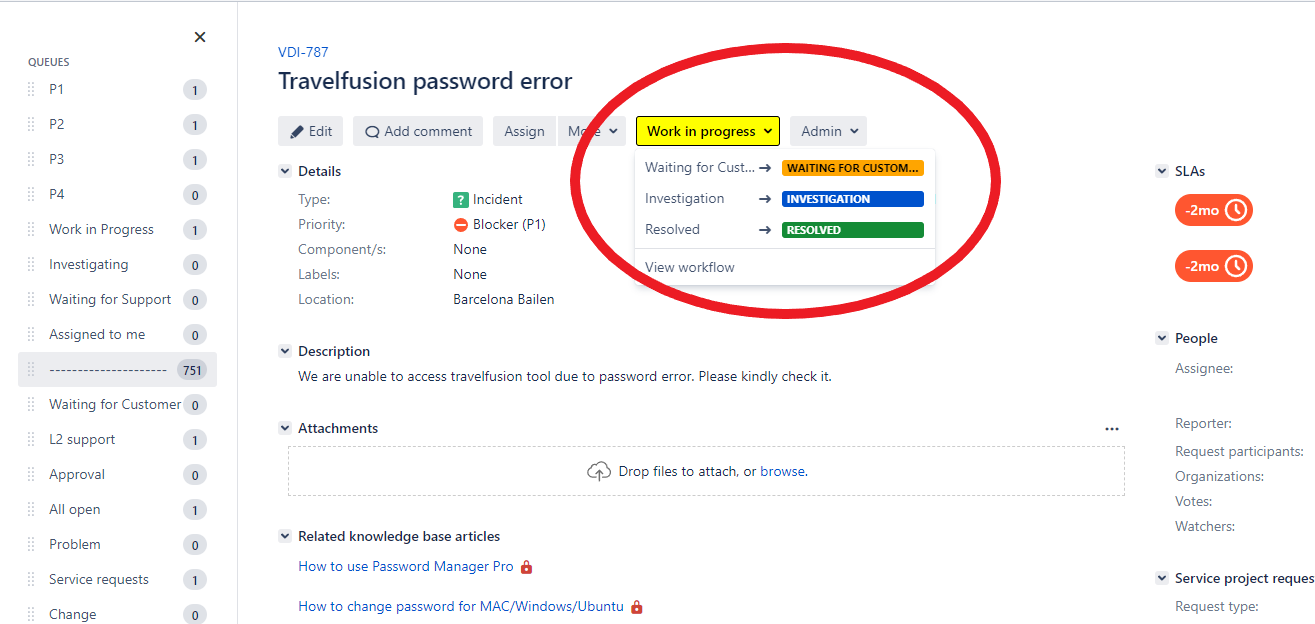Collapse the Details section
The image size is (1315, 624).
[x=285, y=171]
